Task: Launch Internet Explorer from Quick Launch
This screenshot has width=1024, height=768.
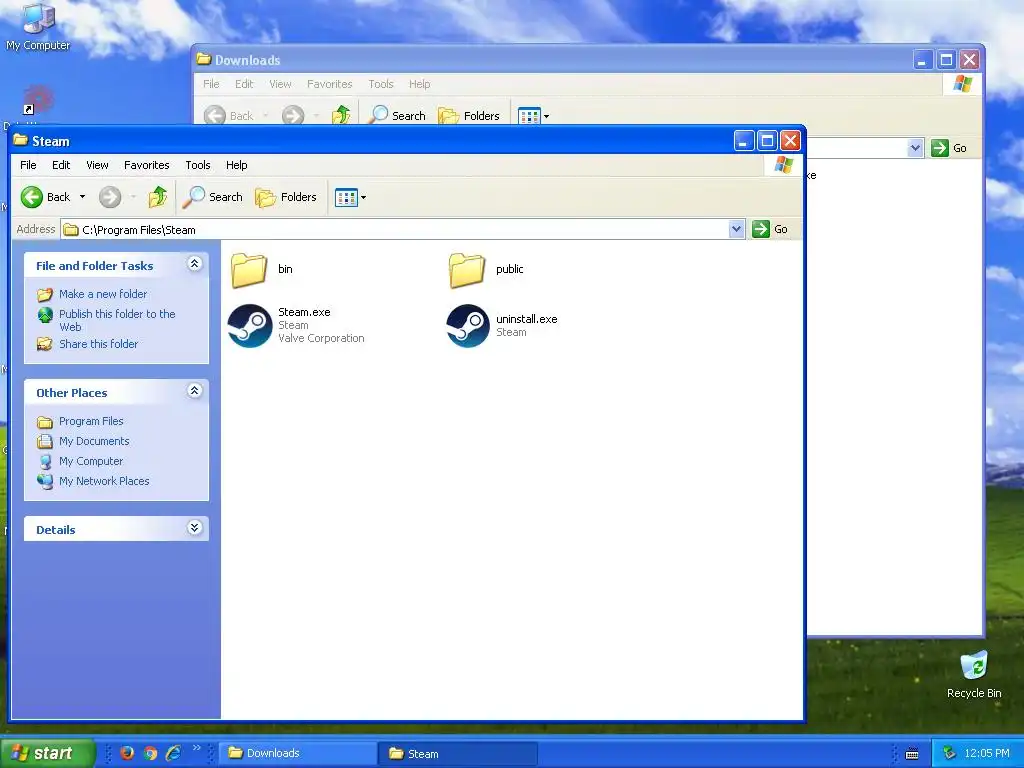Action: [174, 753]
